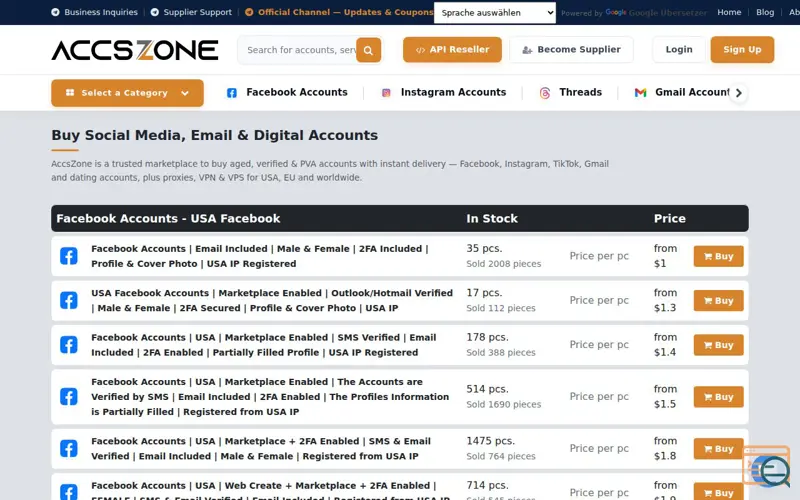This screenshot has height=500, width=800.
Task: Buy the $1.3 Outlook/Hotmail verified listing
Action: pos(718,301)
